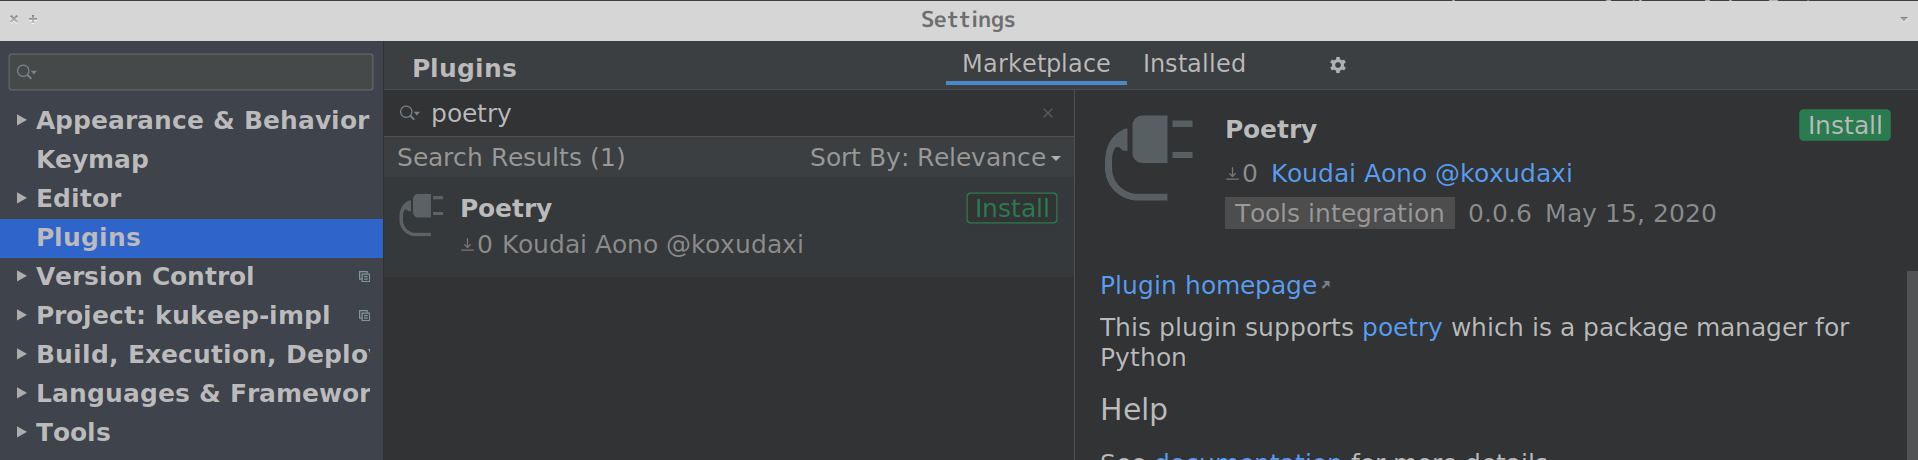Screen dimensions: 1918x460
Task: Click version 0.0.6 text
Action: (1499, 214)
